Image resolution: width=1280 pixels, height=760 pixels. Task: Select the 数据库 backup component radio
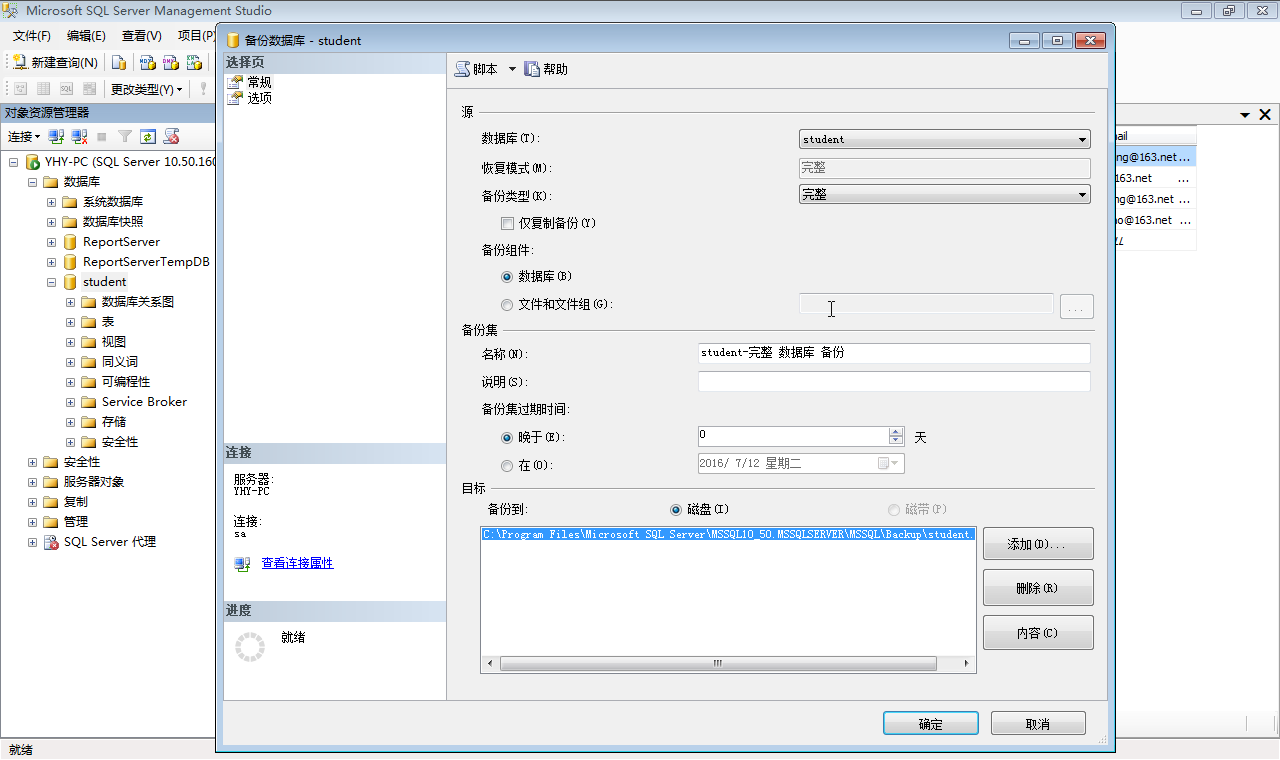click(x=507, y=276)
